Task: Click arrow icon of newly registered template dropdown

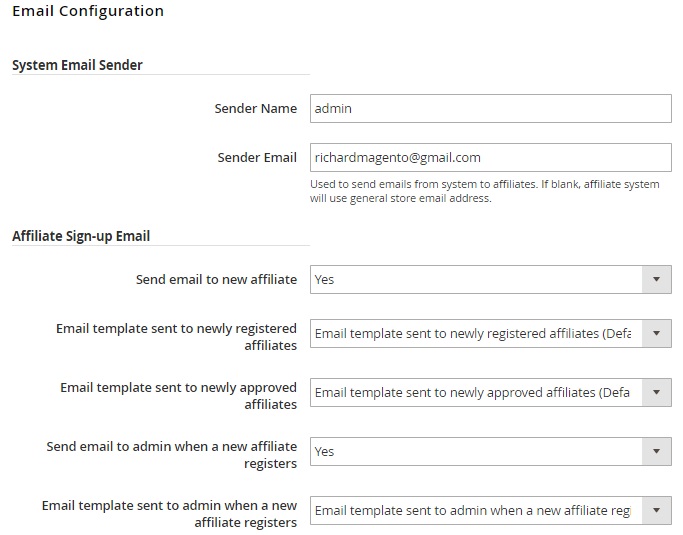Action: (656, 334)
